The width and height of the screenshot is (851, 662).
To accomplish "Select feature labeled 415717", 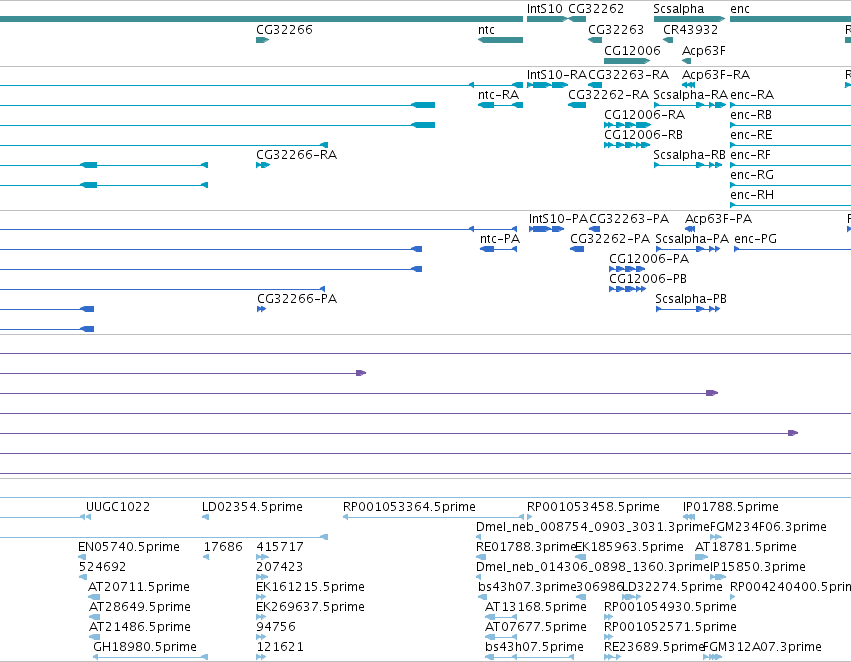I will tap(280, 547).
